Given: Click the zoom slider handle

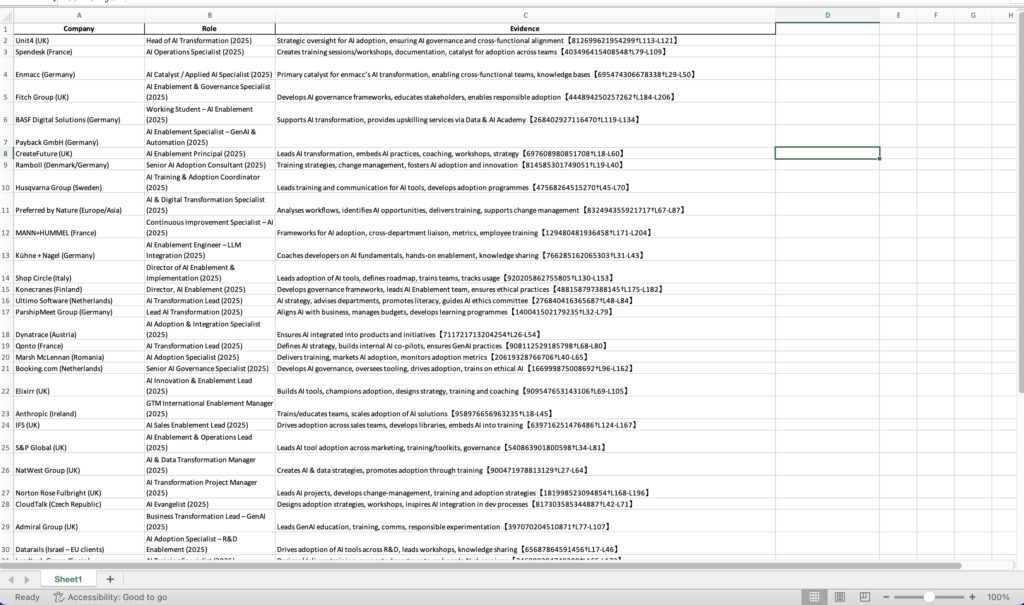Looking at the screenshot, I should click(929, 597).
